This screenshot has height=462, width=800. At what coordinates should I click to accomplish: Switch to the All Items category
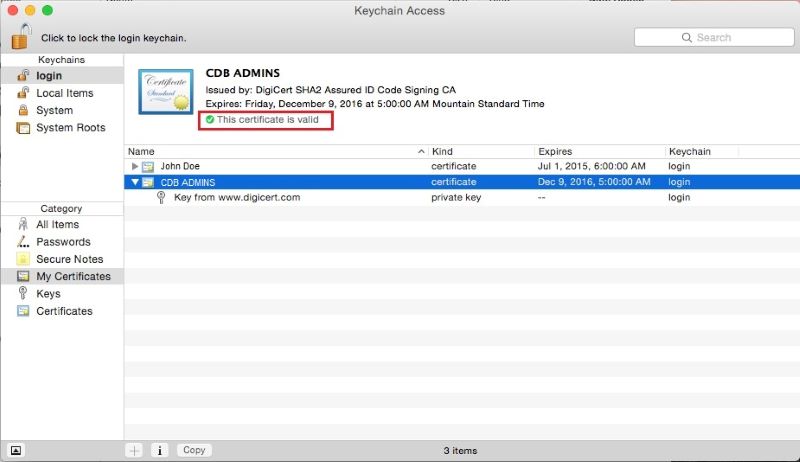(57, 225)
